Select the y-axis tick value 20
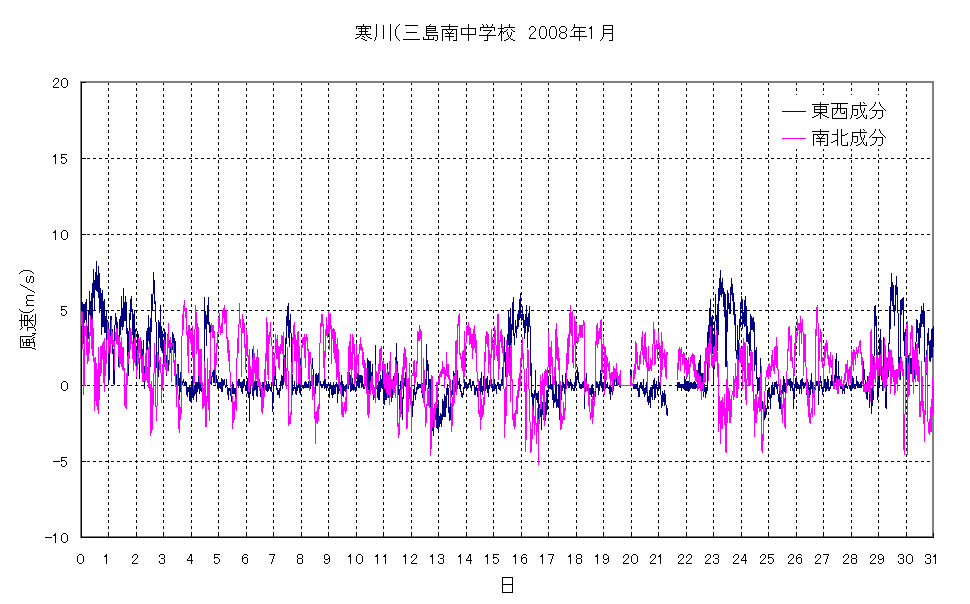The image size is (970, 604). (61, 84)
